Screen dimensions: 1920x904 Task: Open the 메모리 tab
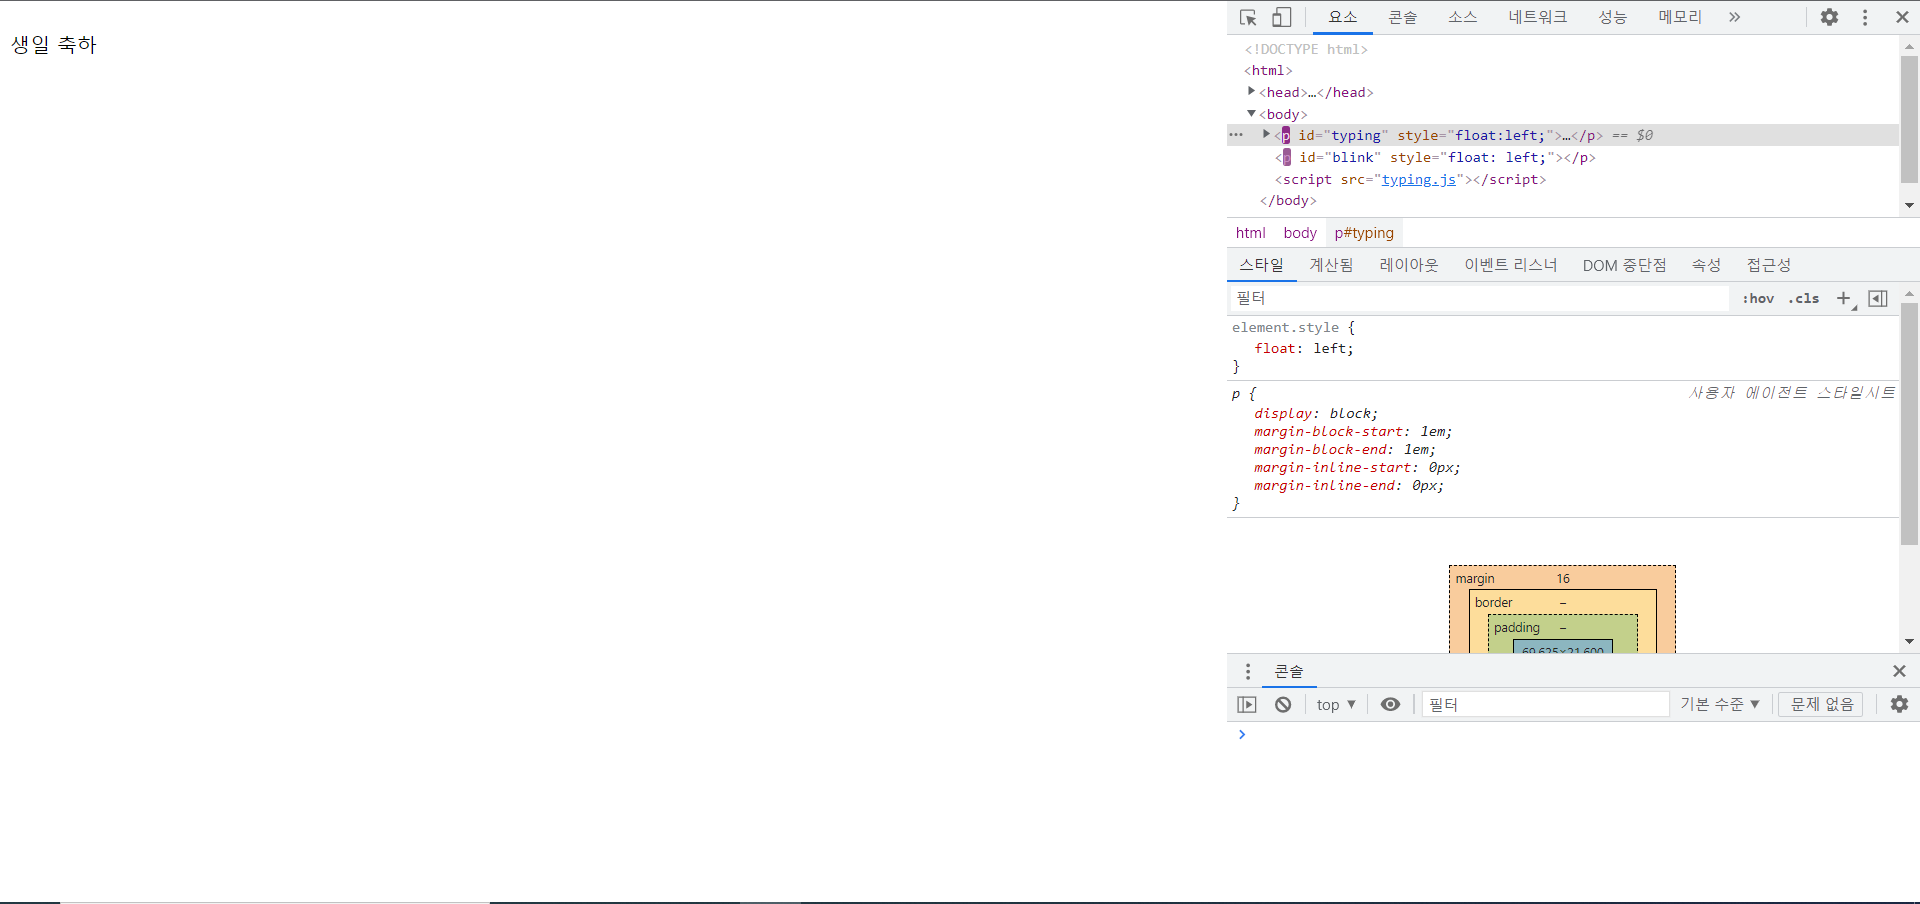1680,17
